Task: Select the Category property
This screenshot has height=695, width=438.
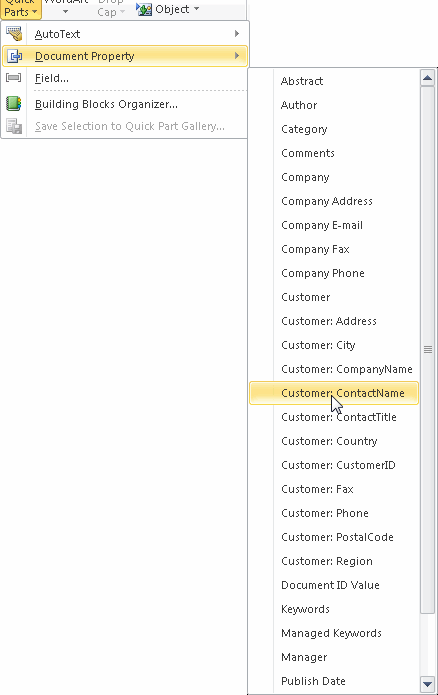Action: click(x=334, y=129)
